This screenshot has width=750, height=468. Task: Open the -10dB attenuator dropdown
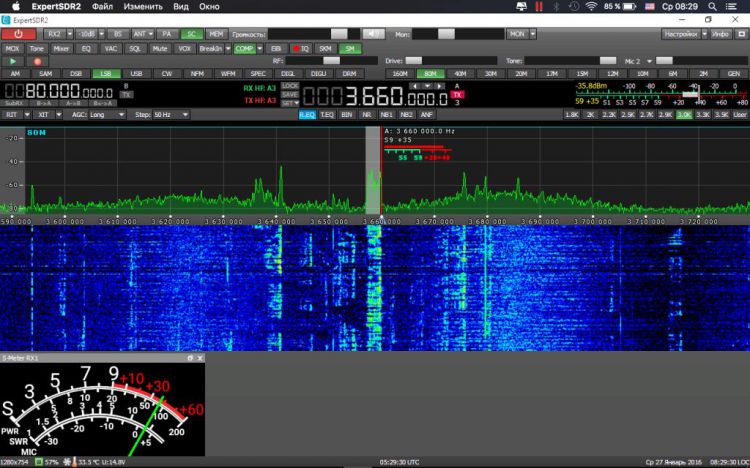coord(101,34)
